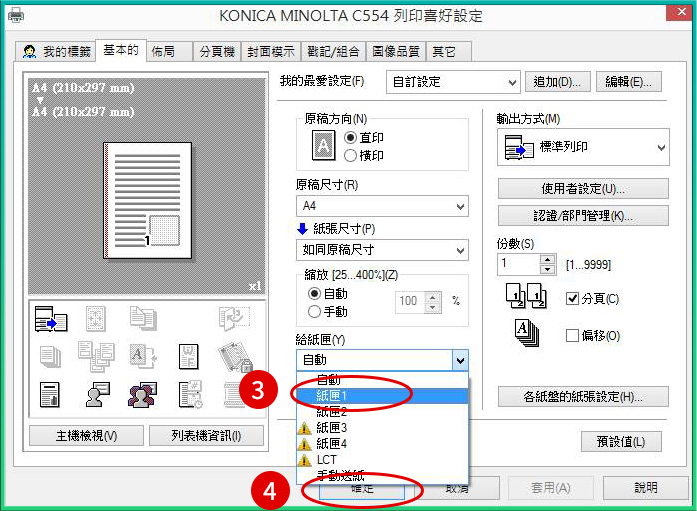Click the printer icon in the title bar

tap(16, 16)
